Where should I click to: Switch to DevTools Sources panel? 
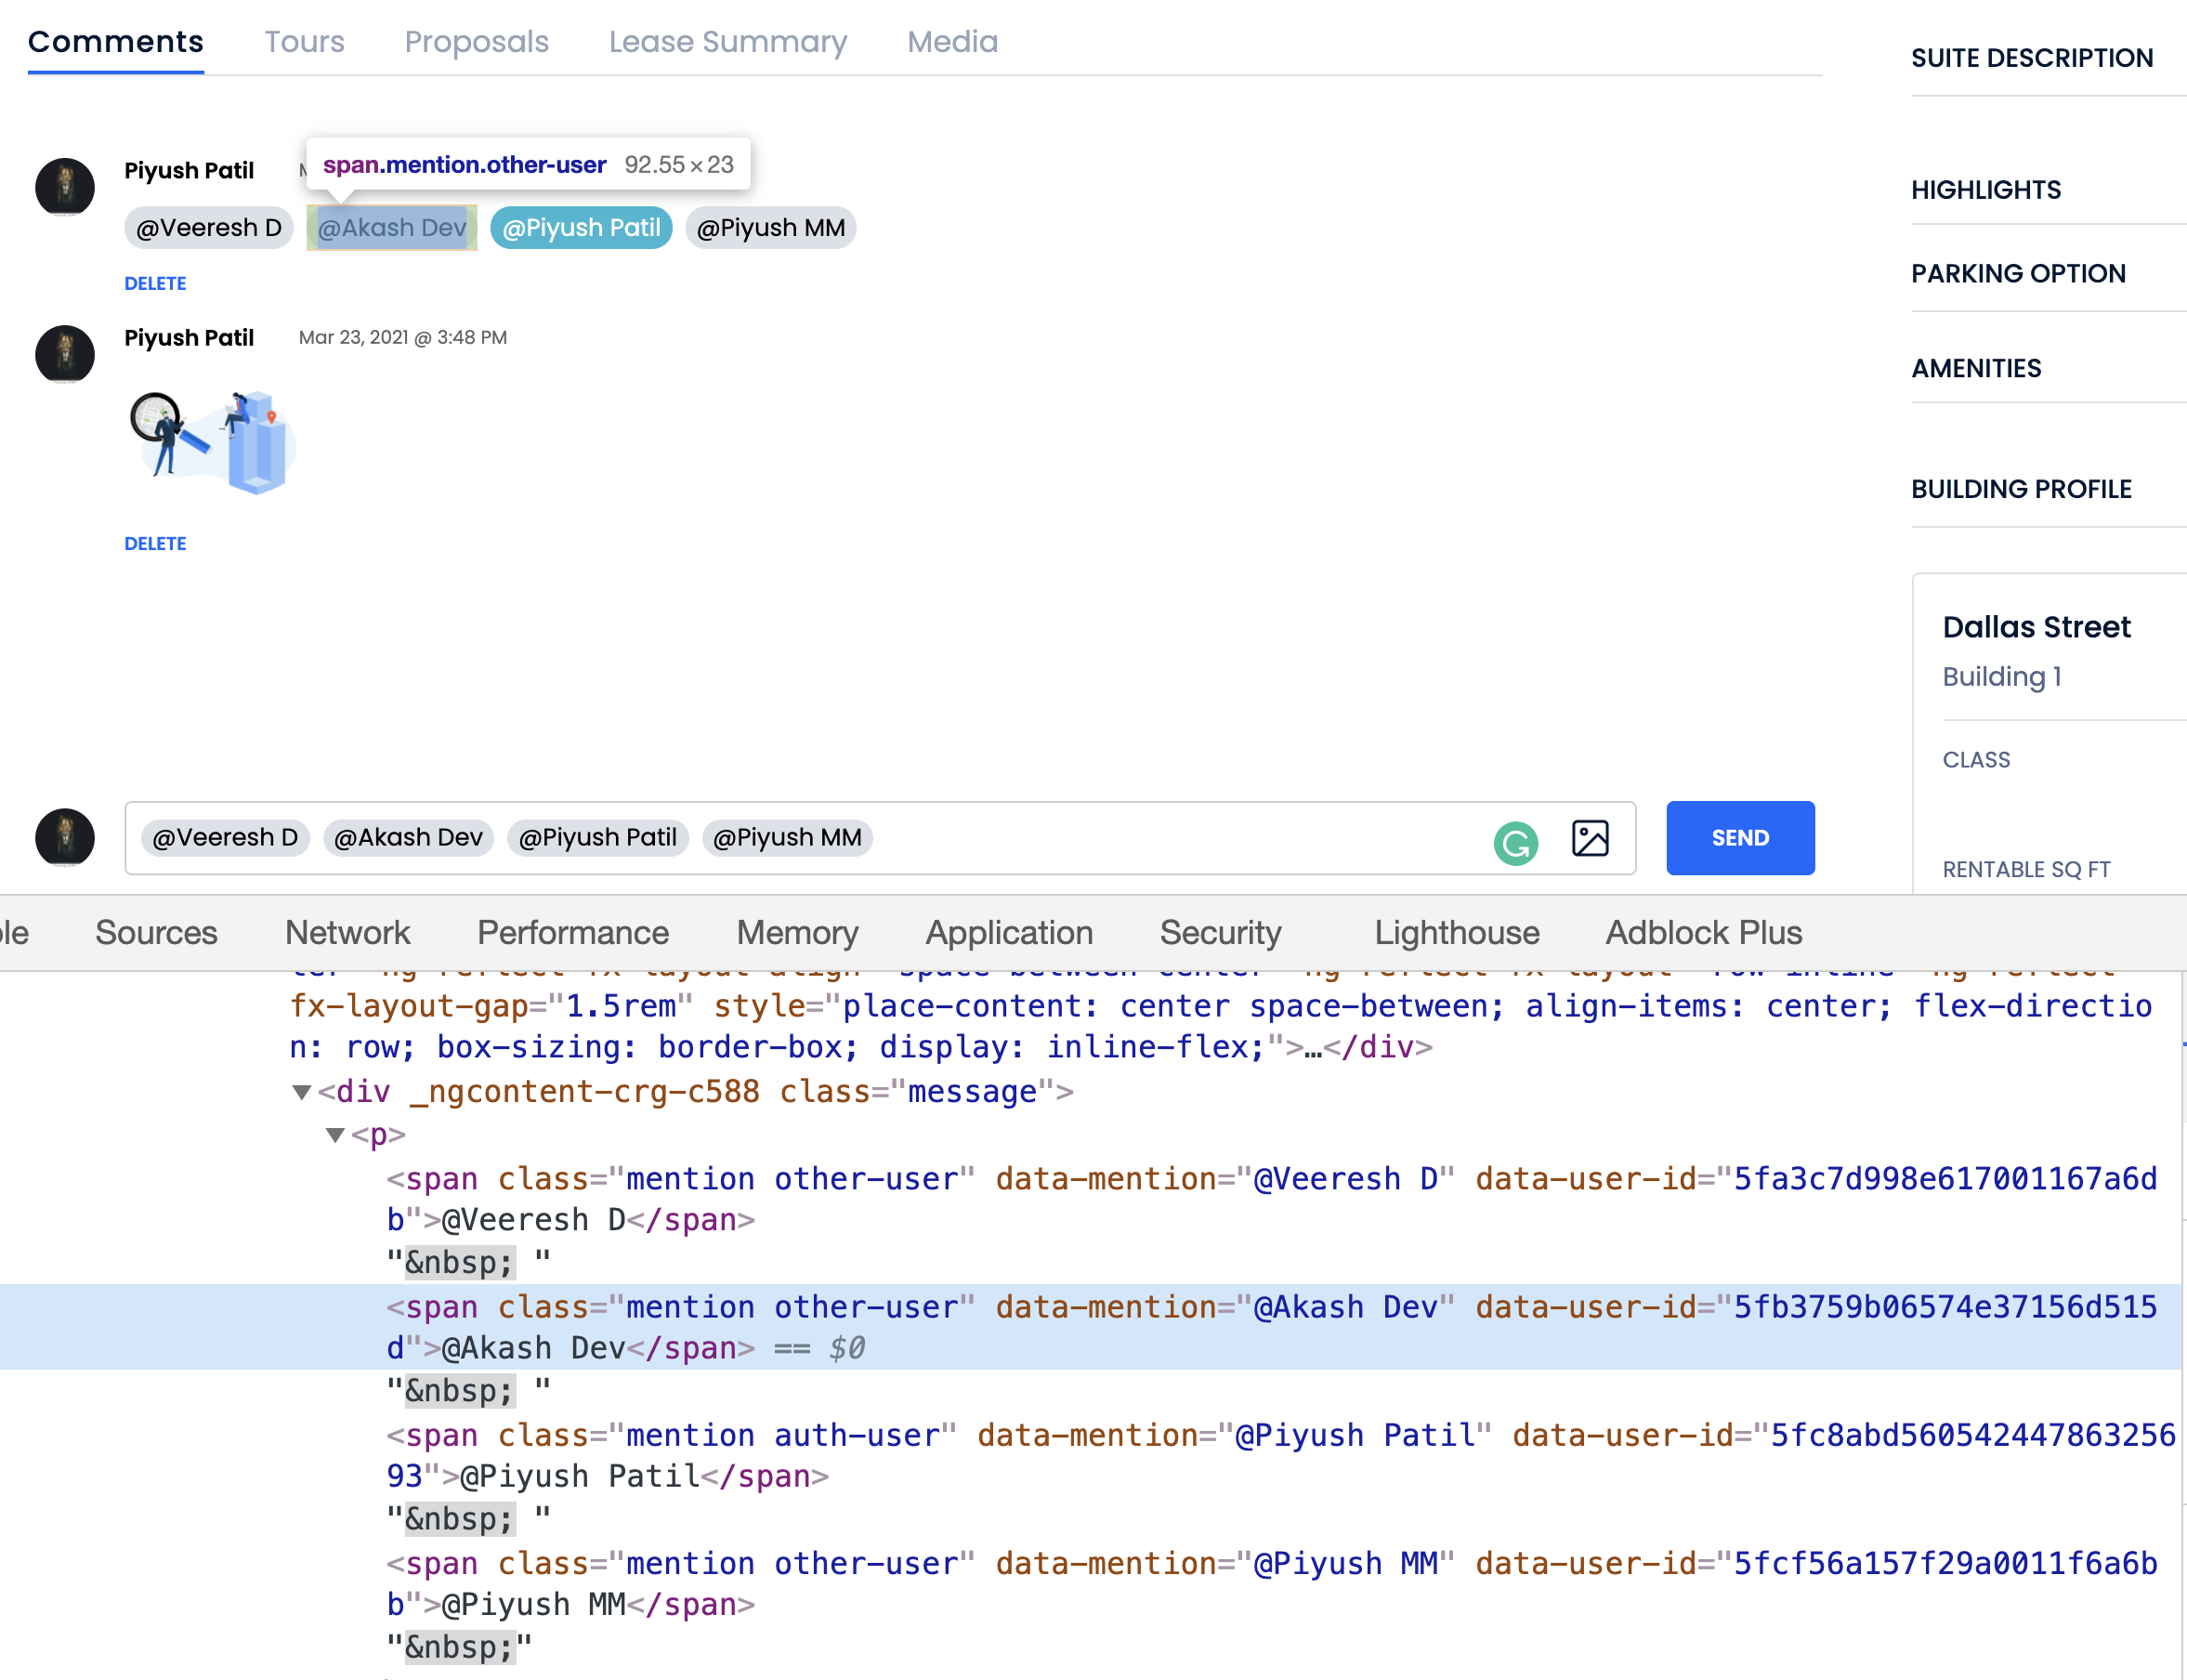coord(156,933)
